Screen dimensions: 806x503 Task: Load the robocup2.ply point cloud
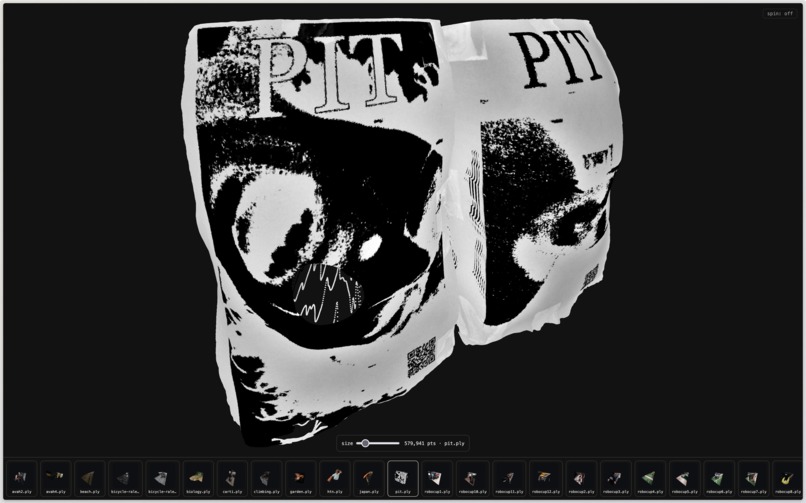[x=581, y=479]
